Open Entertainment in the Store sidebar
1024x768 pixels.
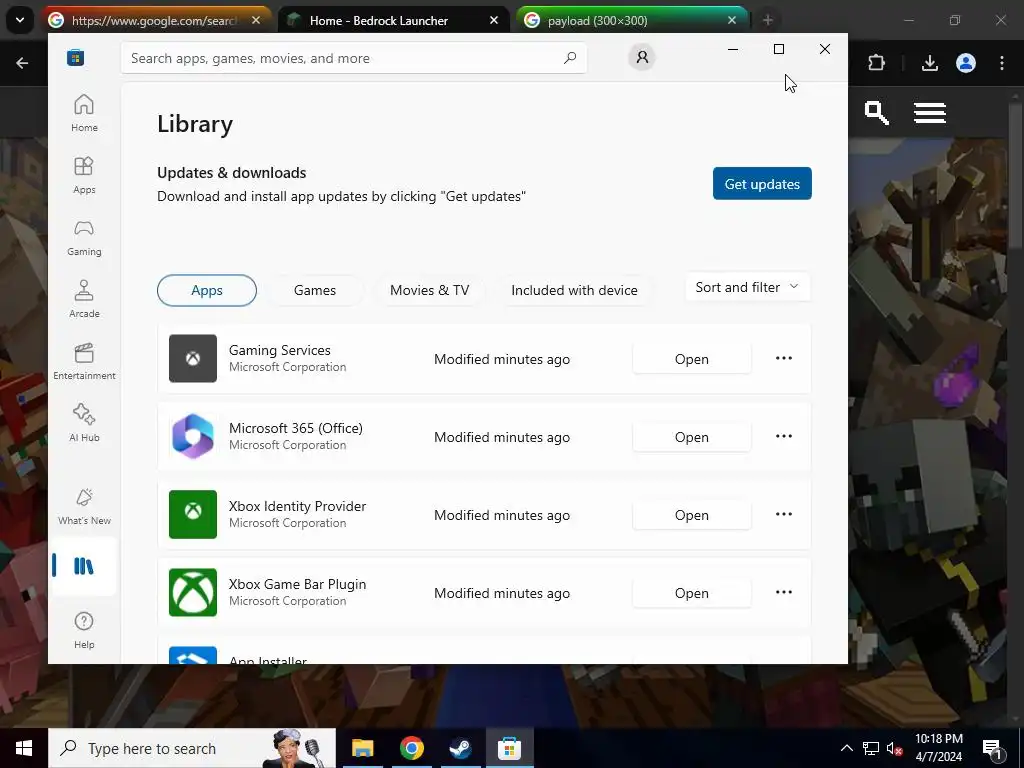tap(84, 361)
